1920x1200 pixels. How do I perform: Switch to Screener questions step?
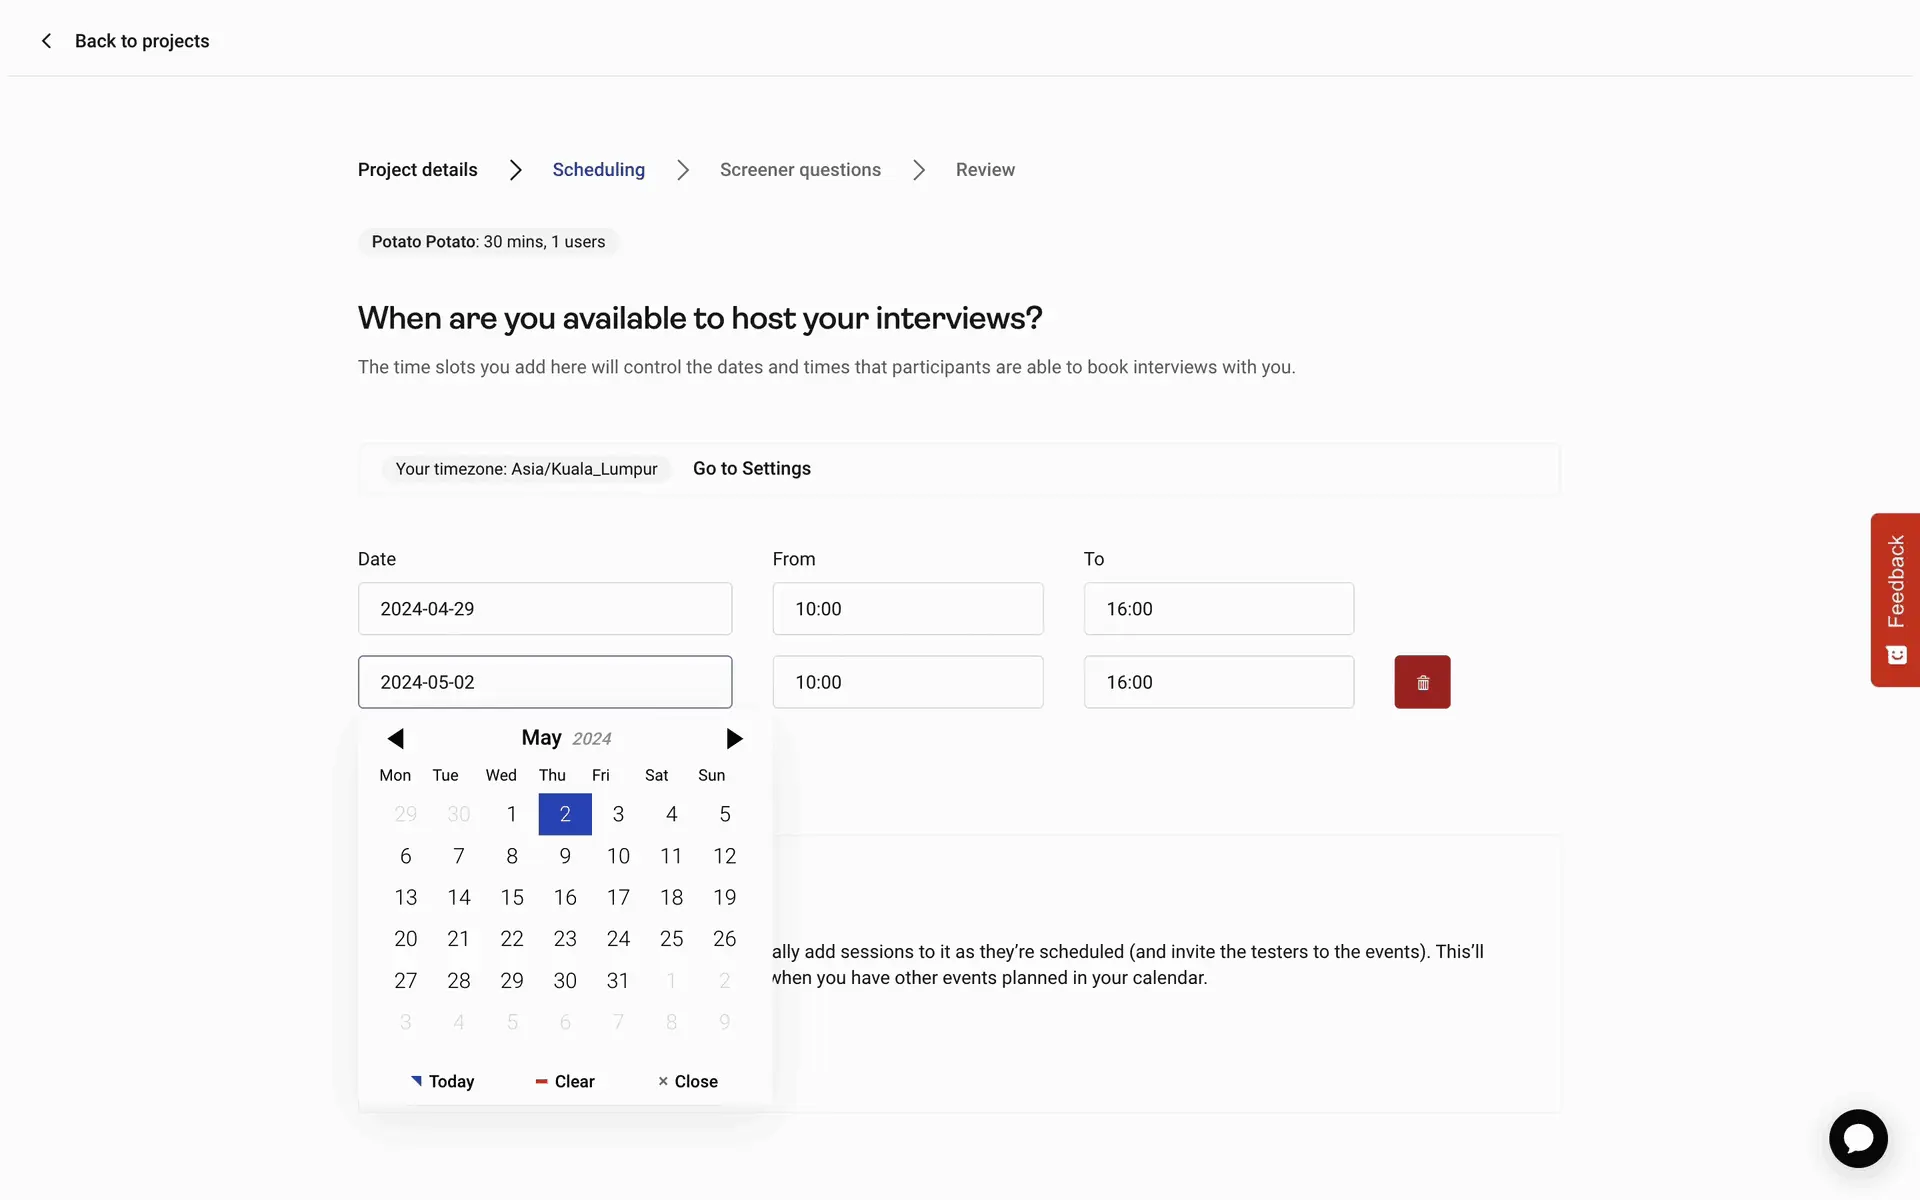(800, 170)
